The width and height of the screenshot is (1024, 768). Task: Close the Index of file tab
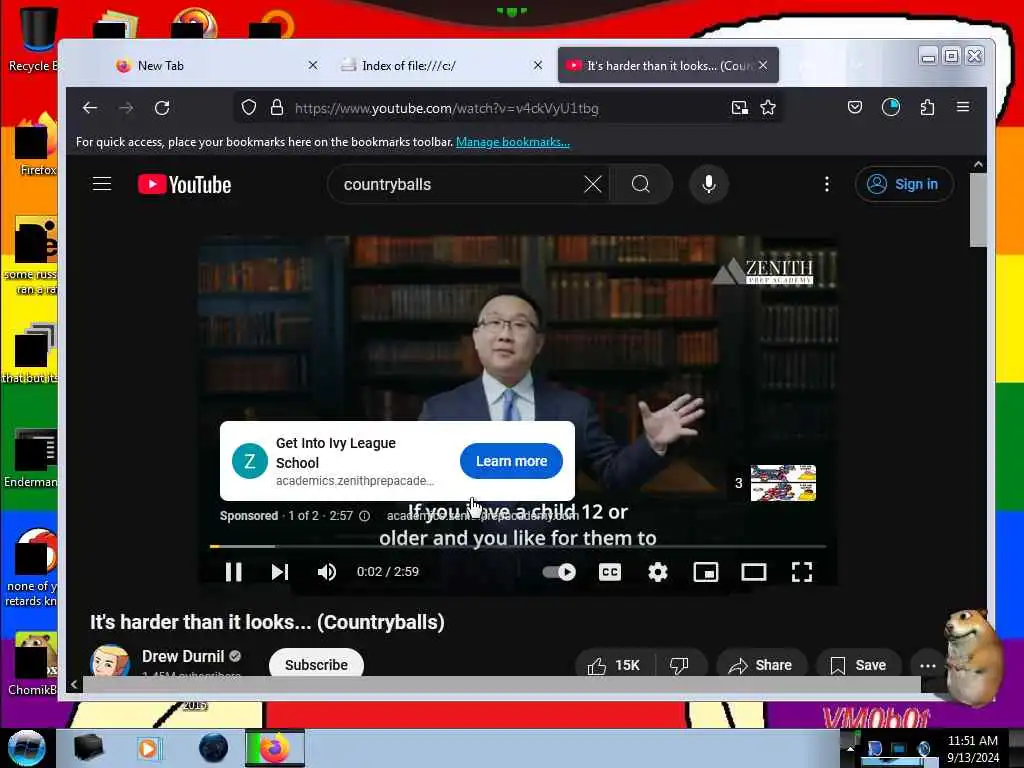[537, 65]
